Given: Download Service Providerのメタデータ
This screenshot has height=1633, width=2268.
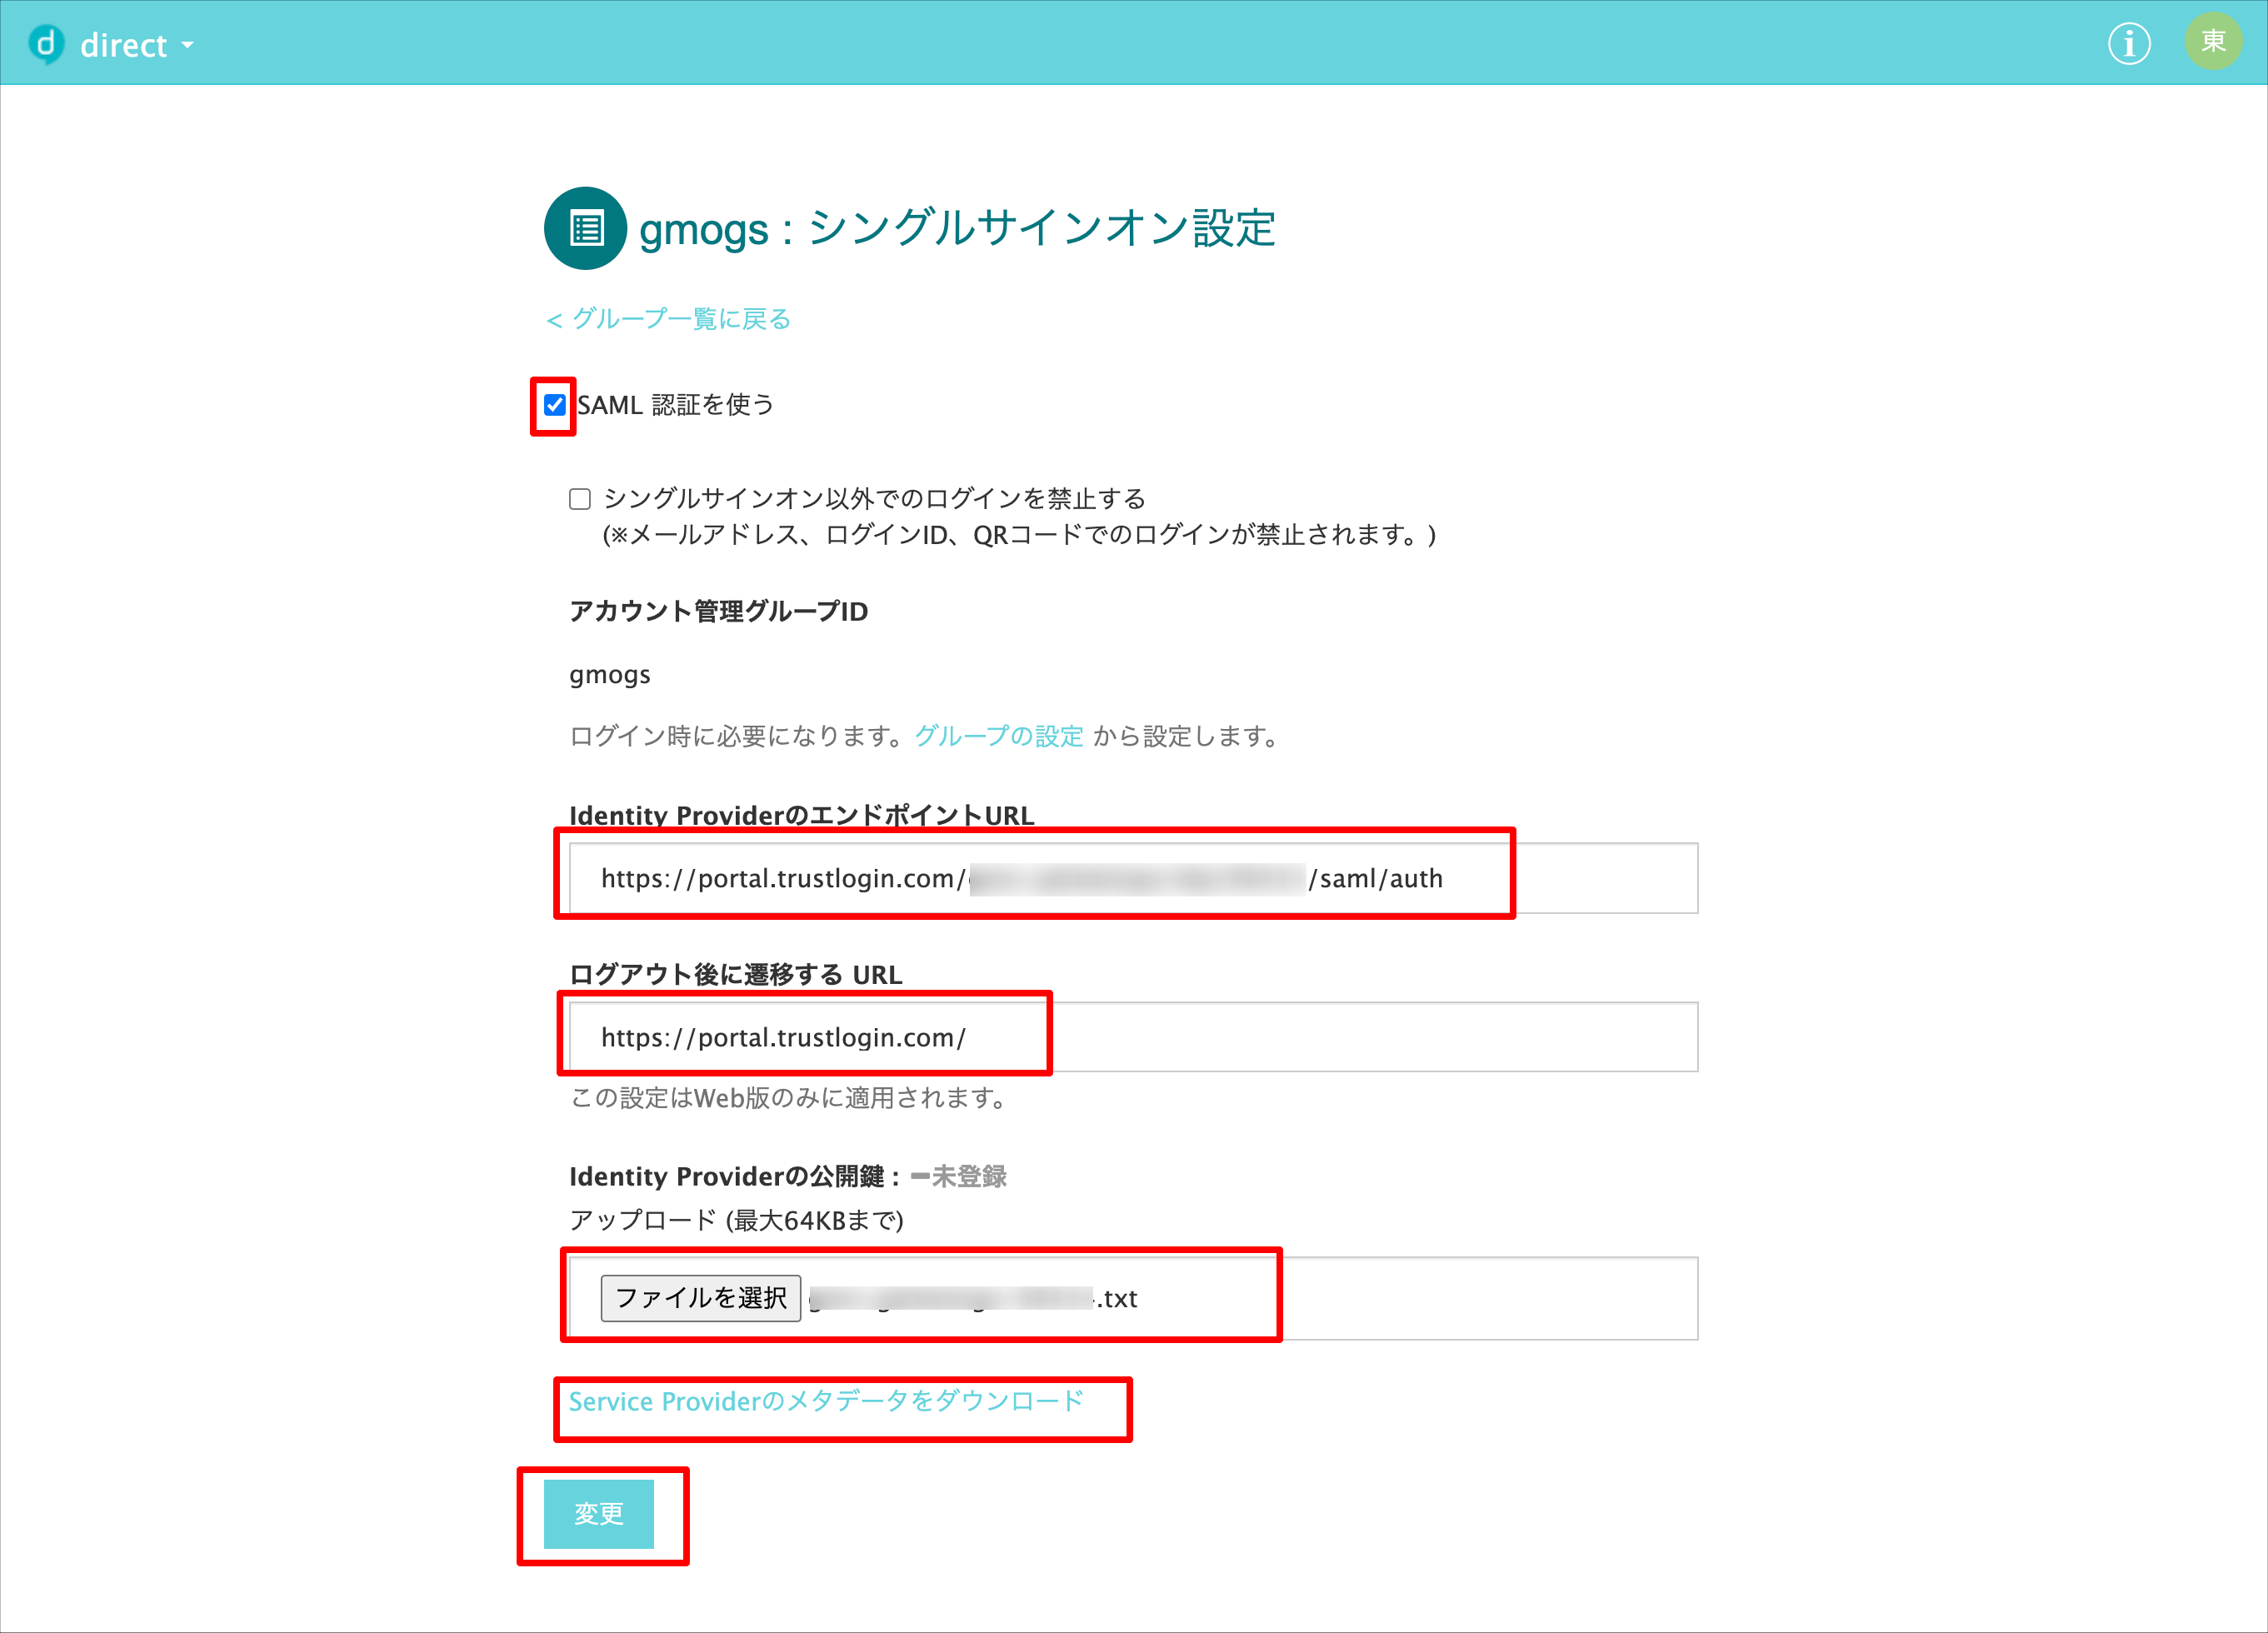Looking at the screenshot, I should tap(826, 1402).
